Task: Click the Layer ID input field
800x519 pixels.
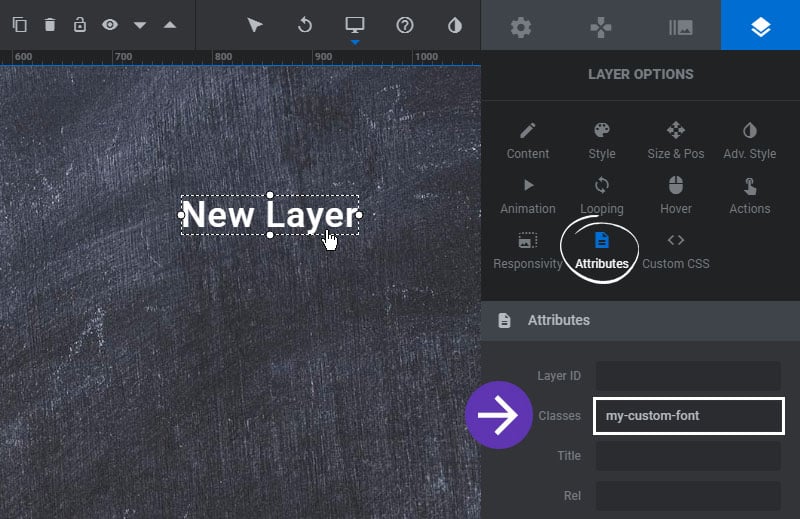Action: tap(688, 376)
